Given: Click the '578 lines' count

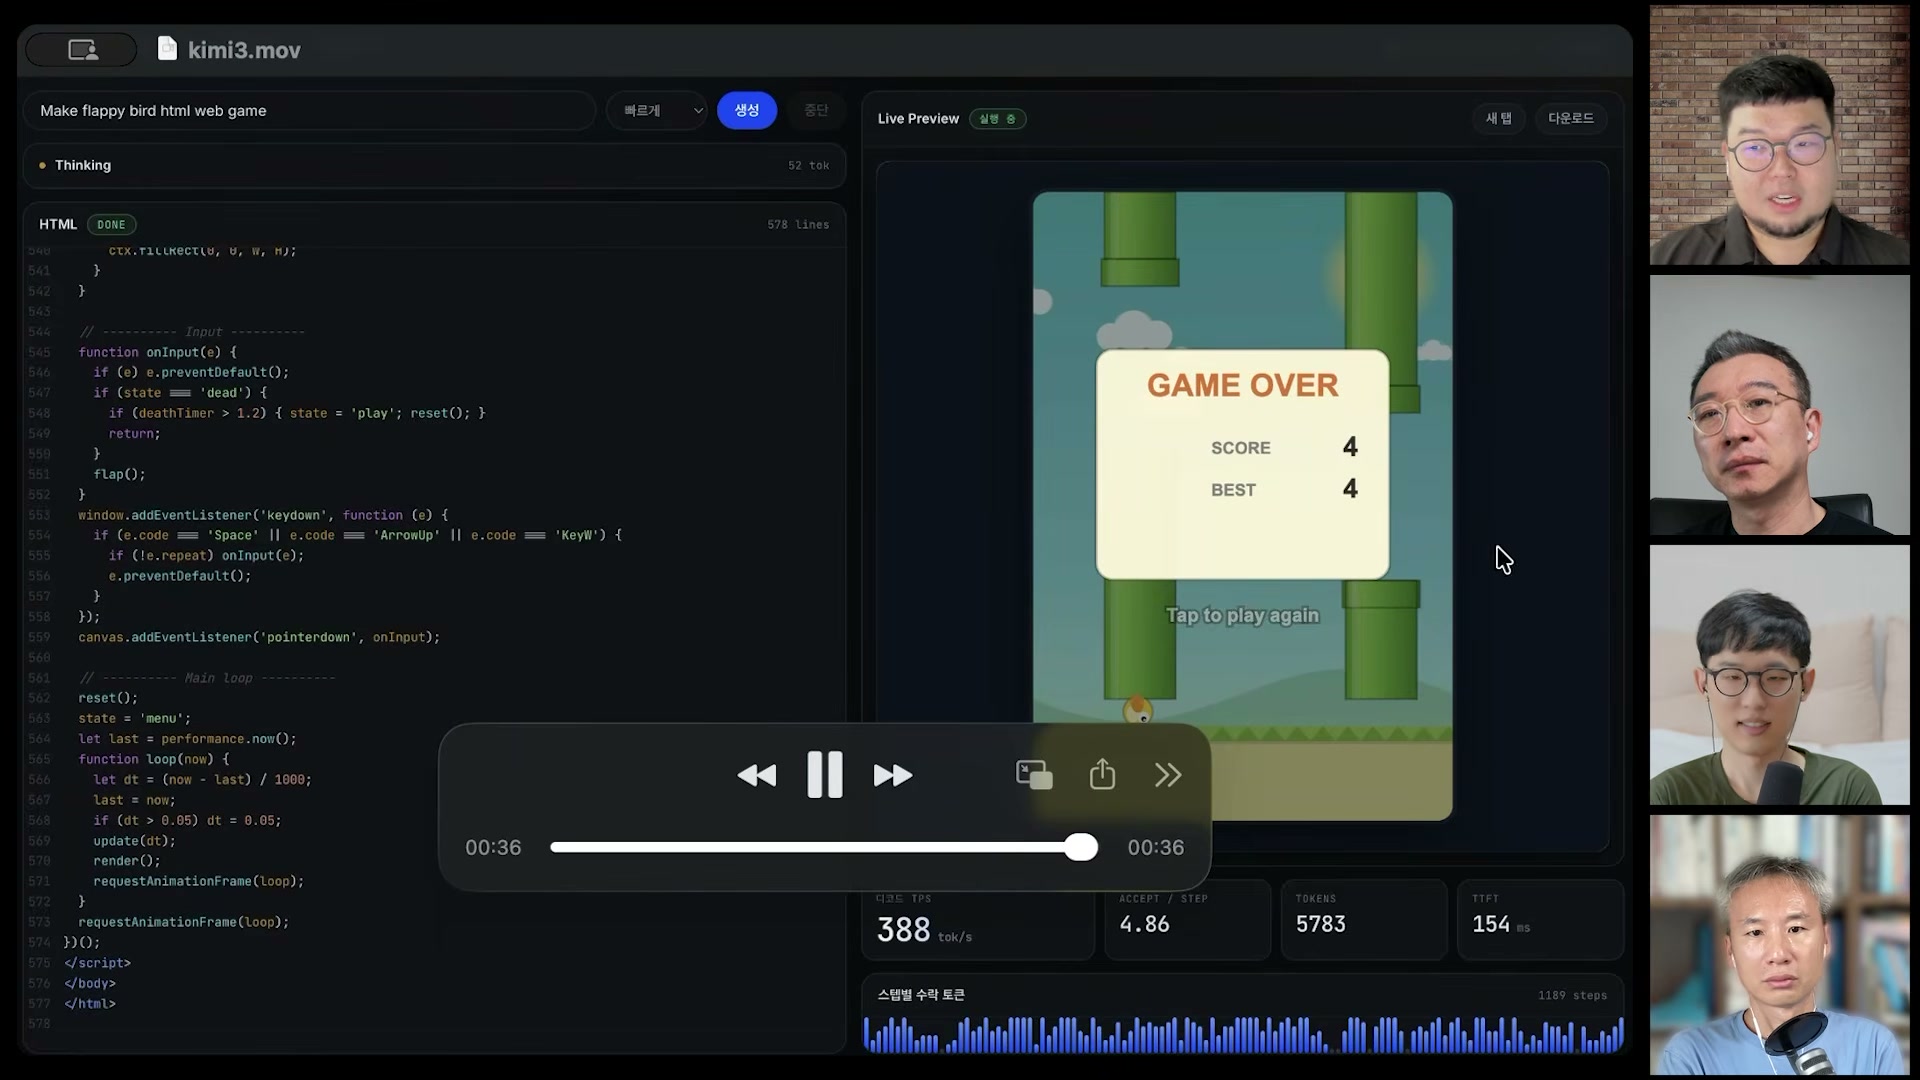Looking at the screenshot, I should click(x=798, y=225).
